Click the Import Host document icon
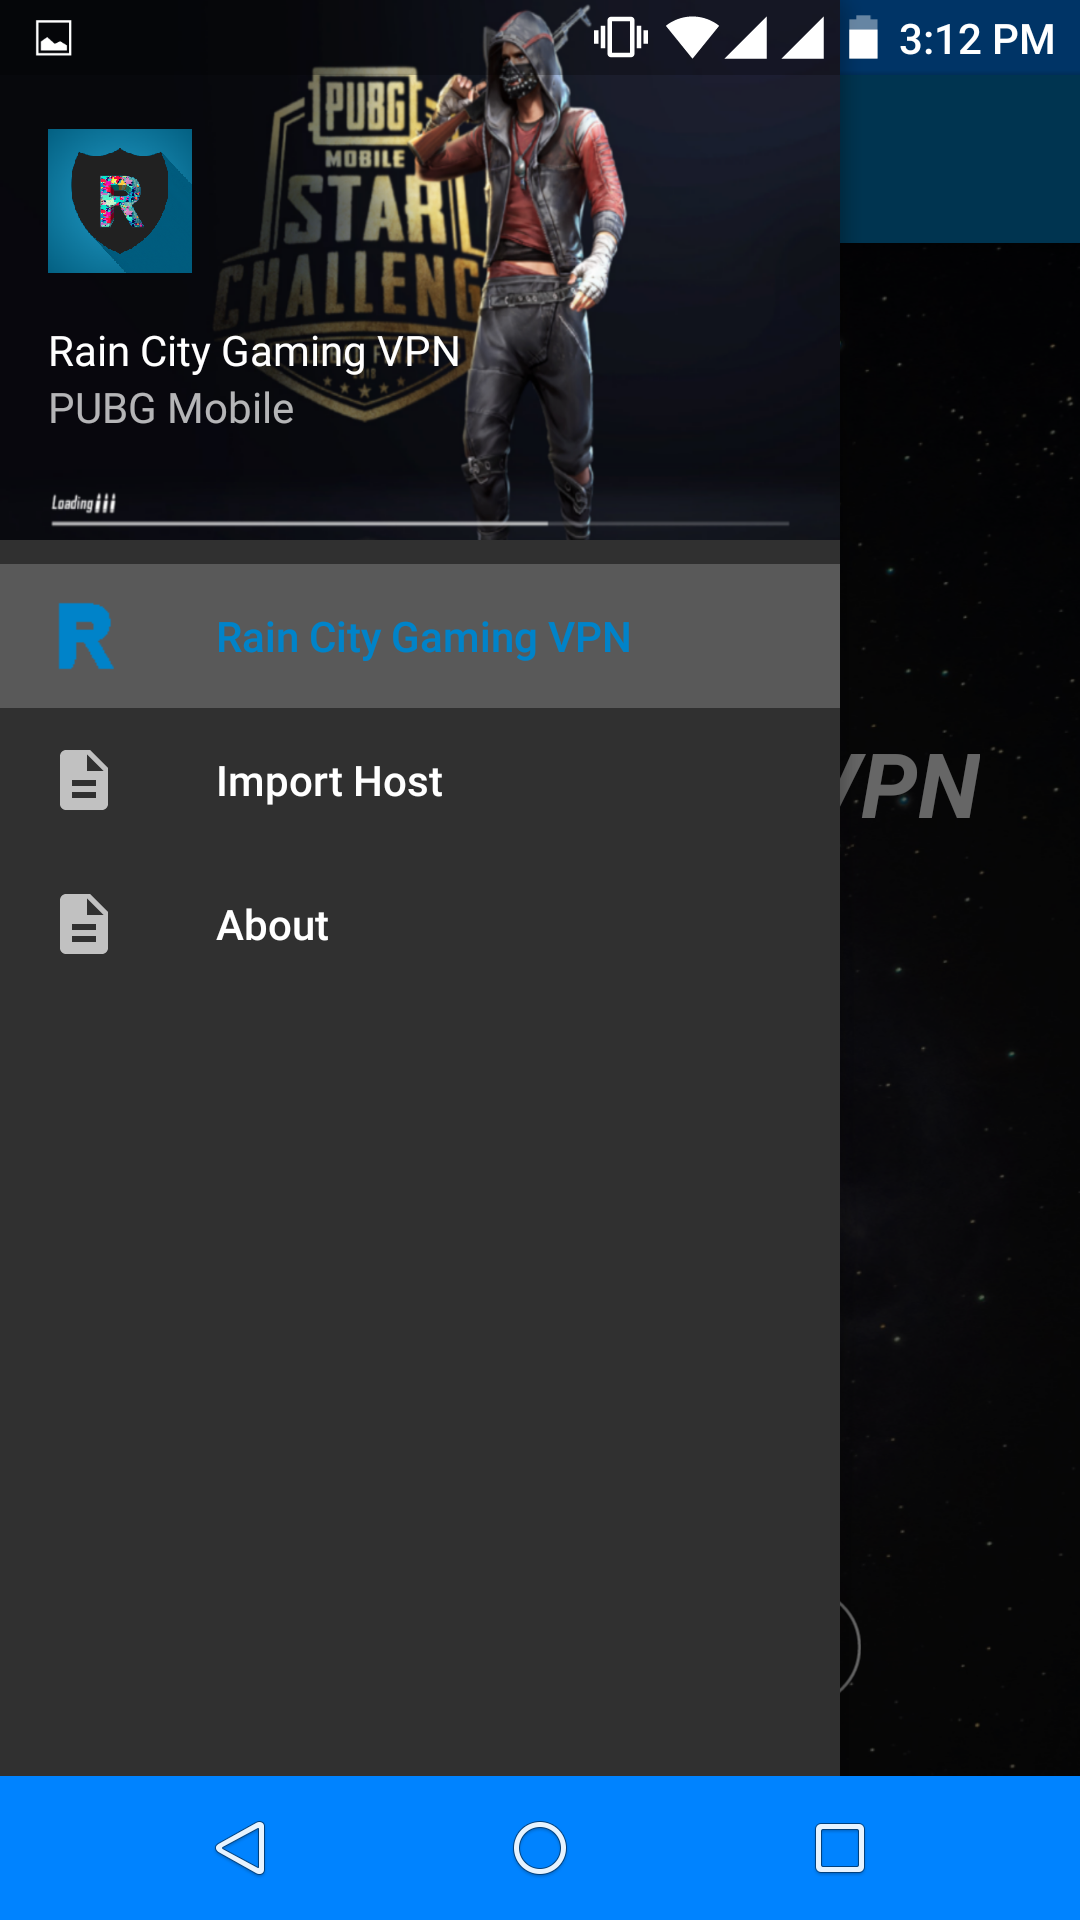The width and height of the screenshot is (1080, 1920). (84, 781)
